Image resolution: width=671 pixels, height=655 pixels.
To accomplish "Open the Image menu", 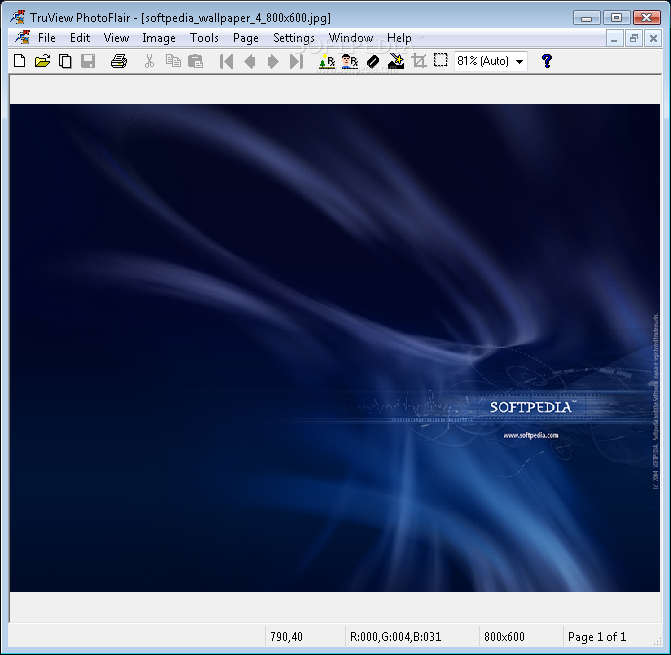I will [159, 38].
